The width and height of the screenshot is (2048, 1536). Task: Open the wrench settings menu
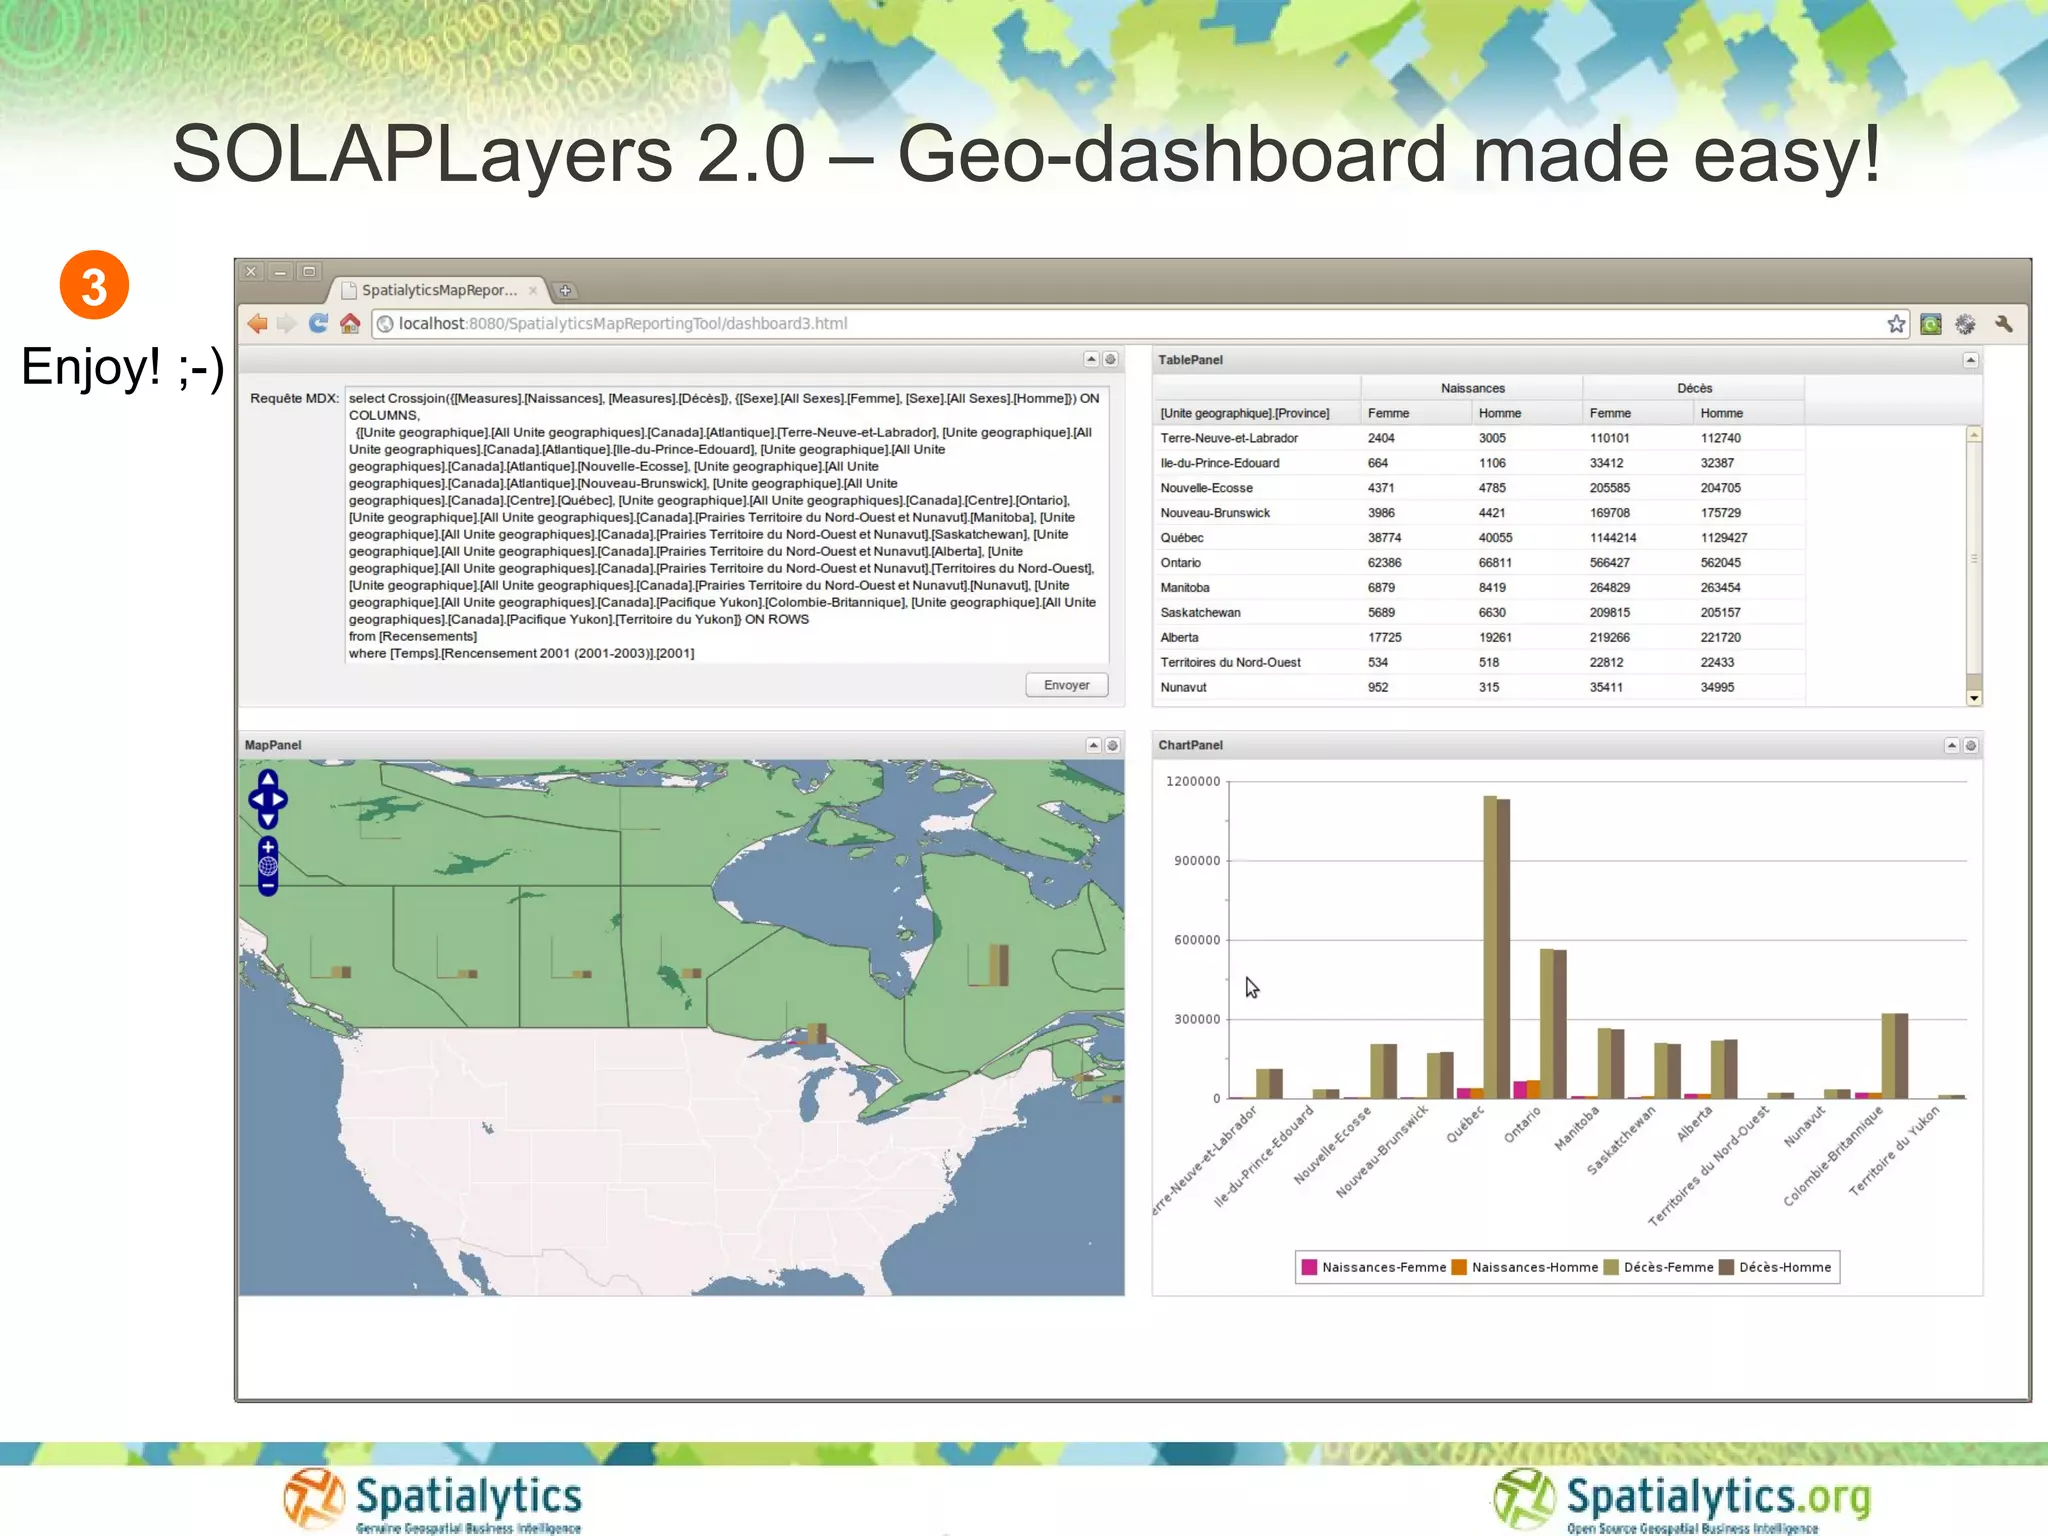click(2003, 324)
